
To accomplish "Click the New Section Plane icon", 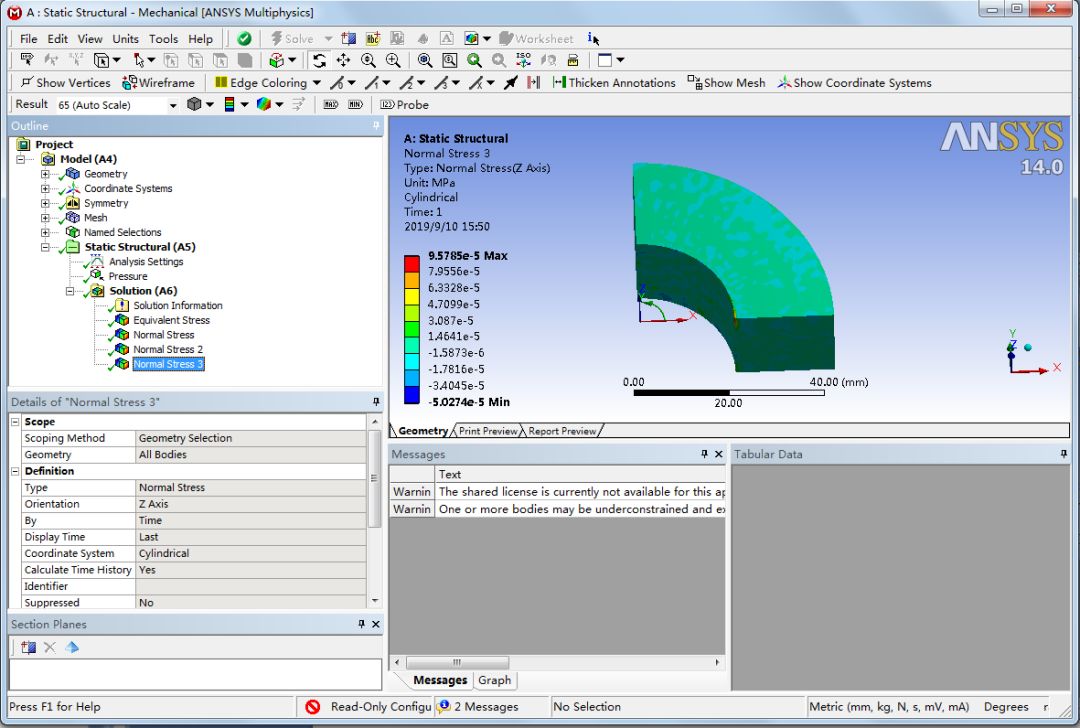I will point(349,39).
